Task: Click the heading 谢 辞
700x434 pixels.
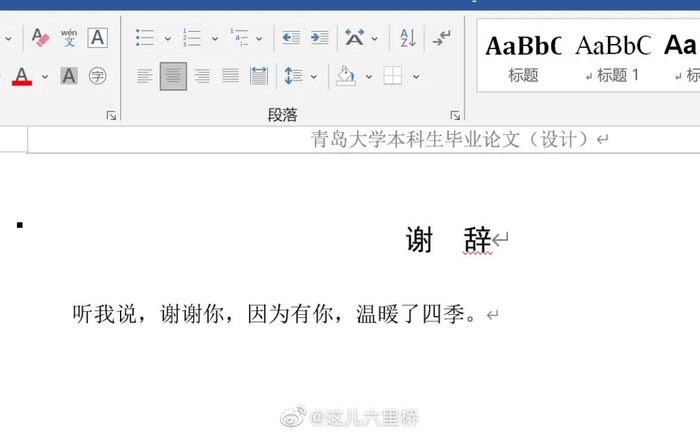Action: click(449, 240)
